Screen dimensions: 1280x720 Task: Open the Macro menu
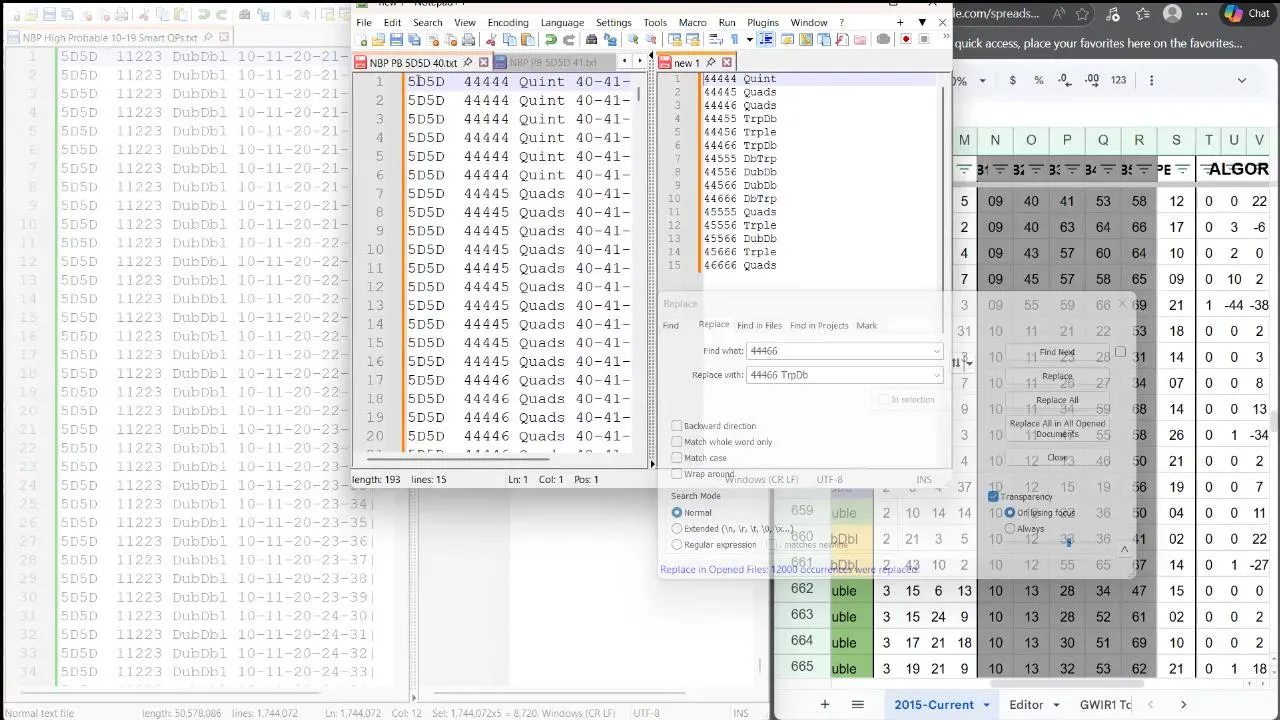coord(692,22)
